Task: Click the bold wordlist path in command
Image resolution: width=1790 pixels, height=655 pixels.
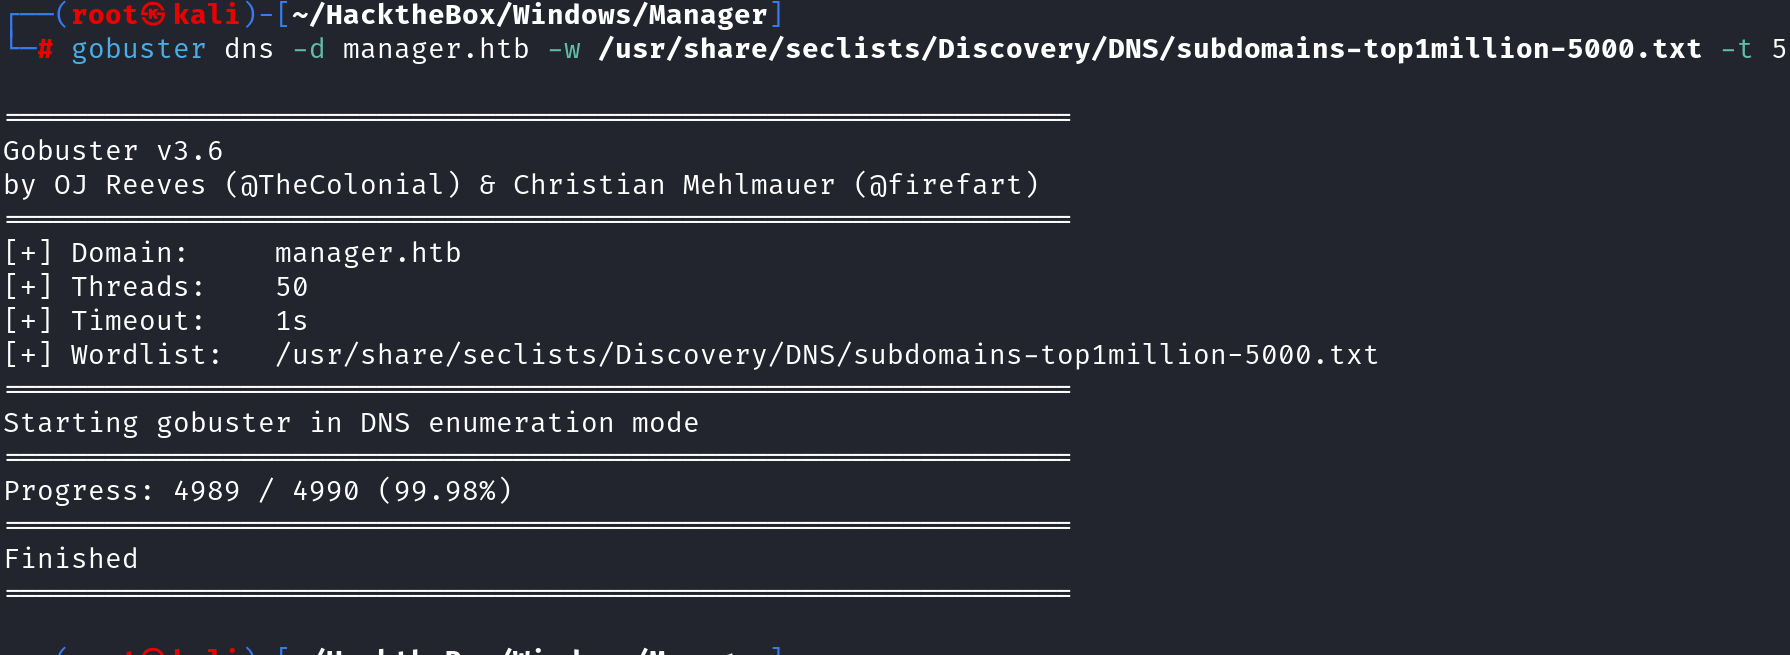Action: click(1149, 49)
